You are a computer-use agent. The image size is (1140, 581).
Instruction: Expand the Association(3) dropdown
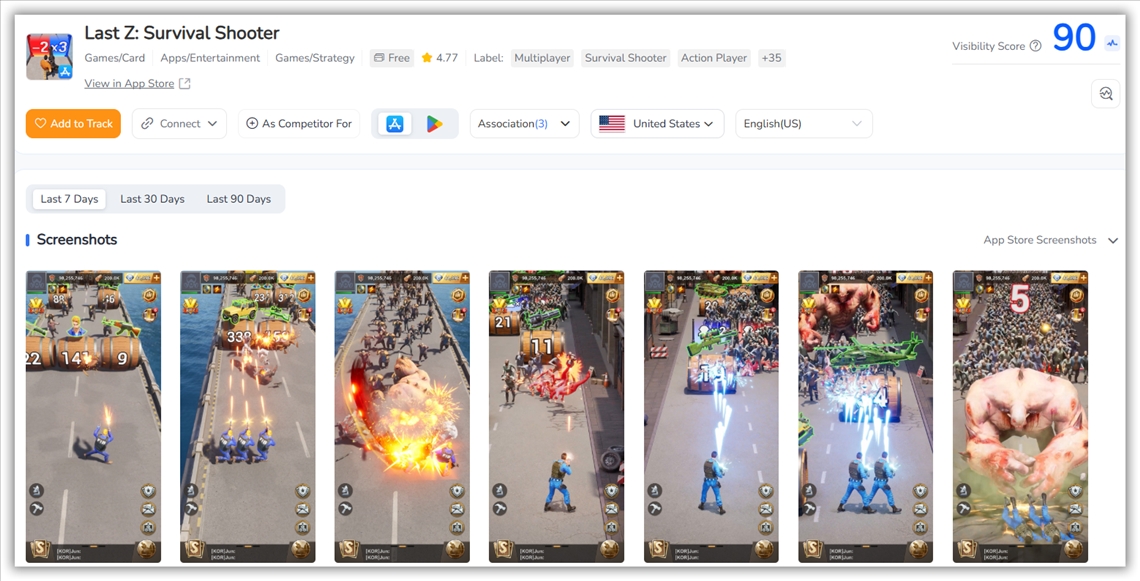(x=524, y=124)
